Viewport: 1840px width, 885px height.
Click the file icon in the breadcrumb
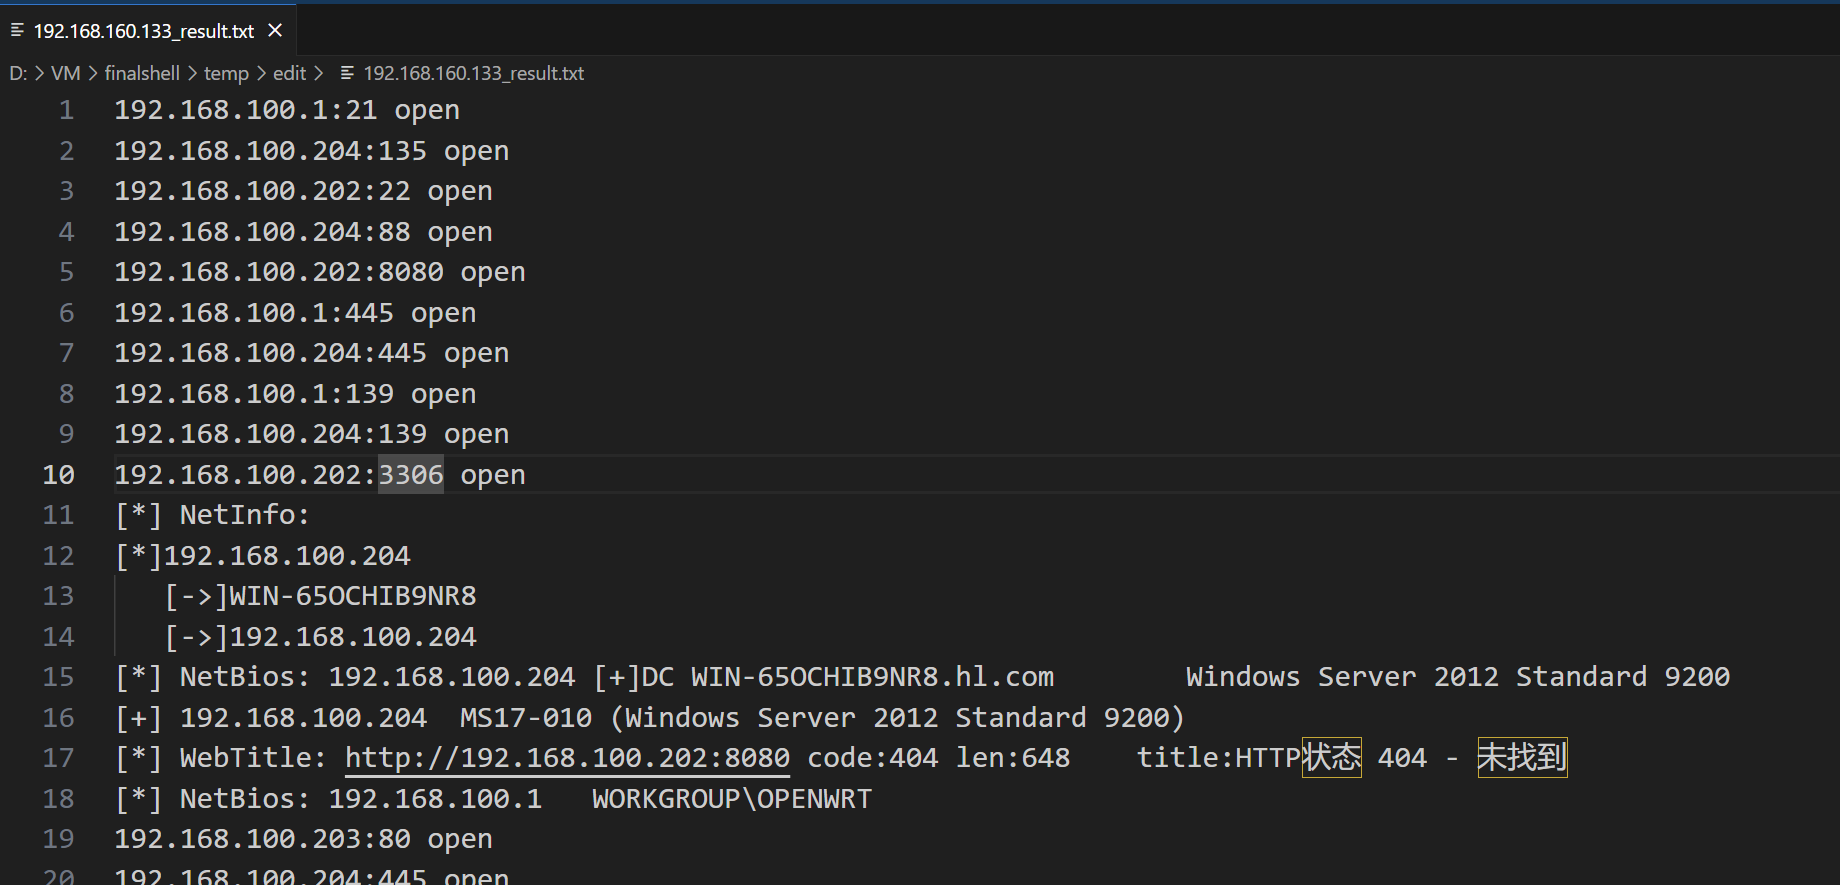pos(347,73)
